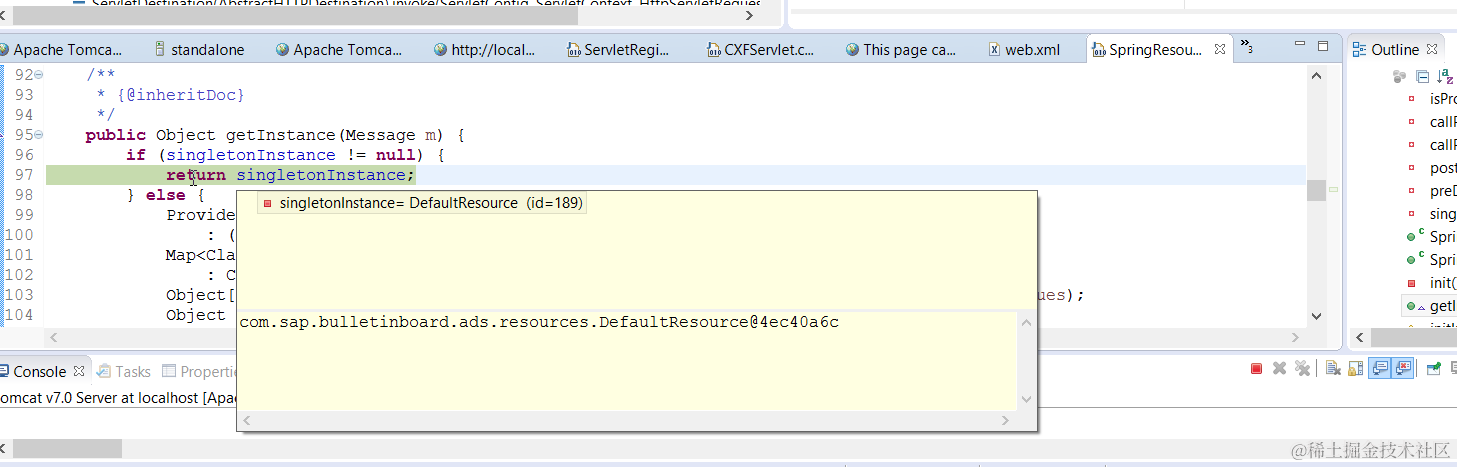Toggle alphabetical sort in the Outline view
The height and width of the screenshot is (467, 1457).
1445,76
